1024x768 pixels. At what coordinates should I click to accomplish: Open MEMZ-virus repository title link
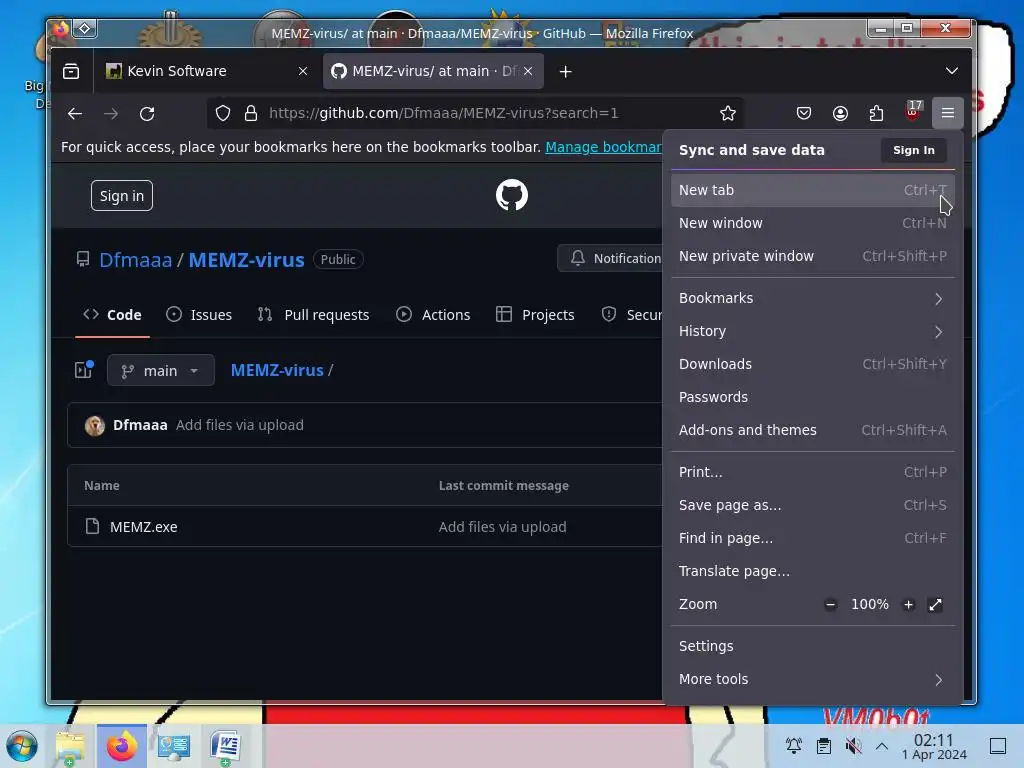click(x=246, y=260)
